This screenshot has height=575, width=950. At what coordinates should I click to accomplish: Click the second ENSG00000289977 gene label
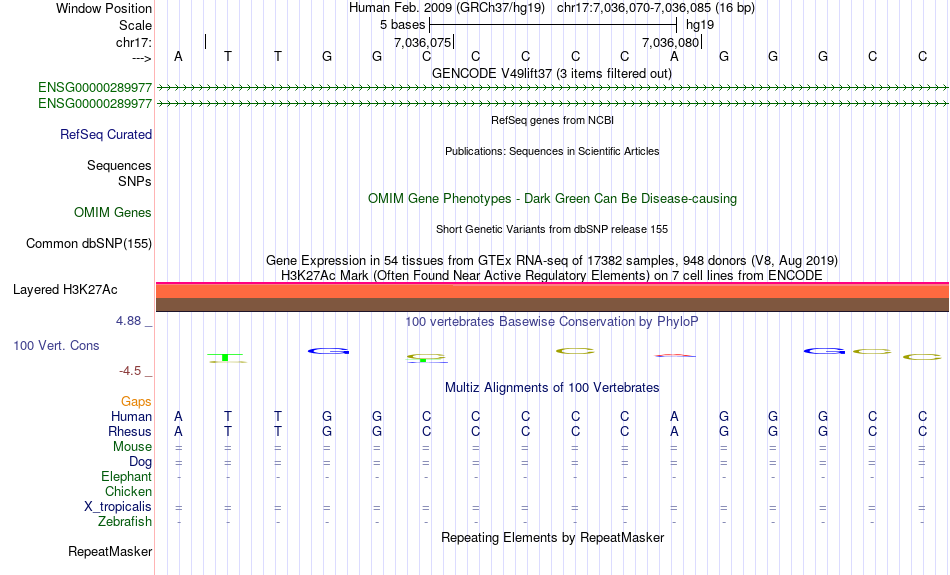[x=95, y=104]
